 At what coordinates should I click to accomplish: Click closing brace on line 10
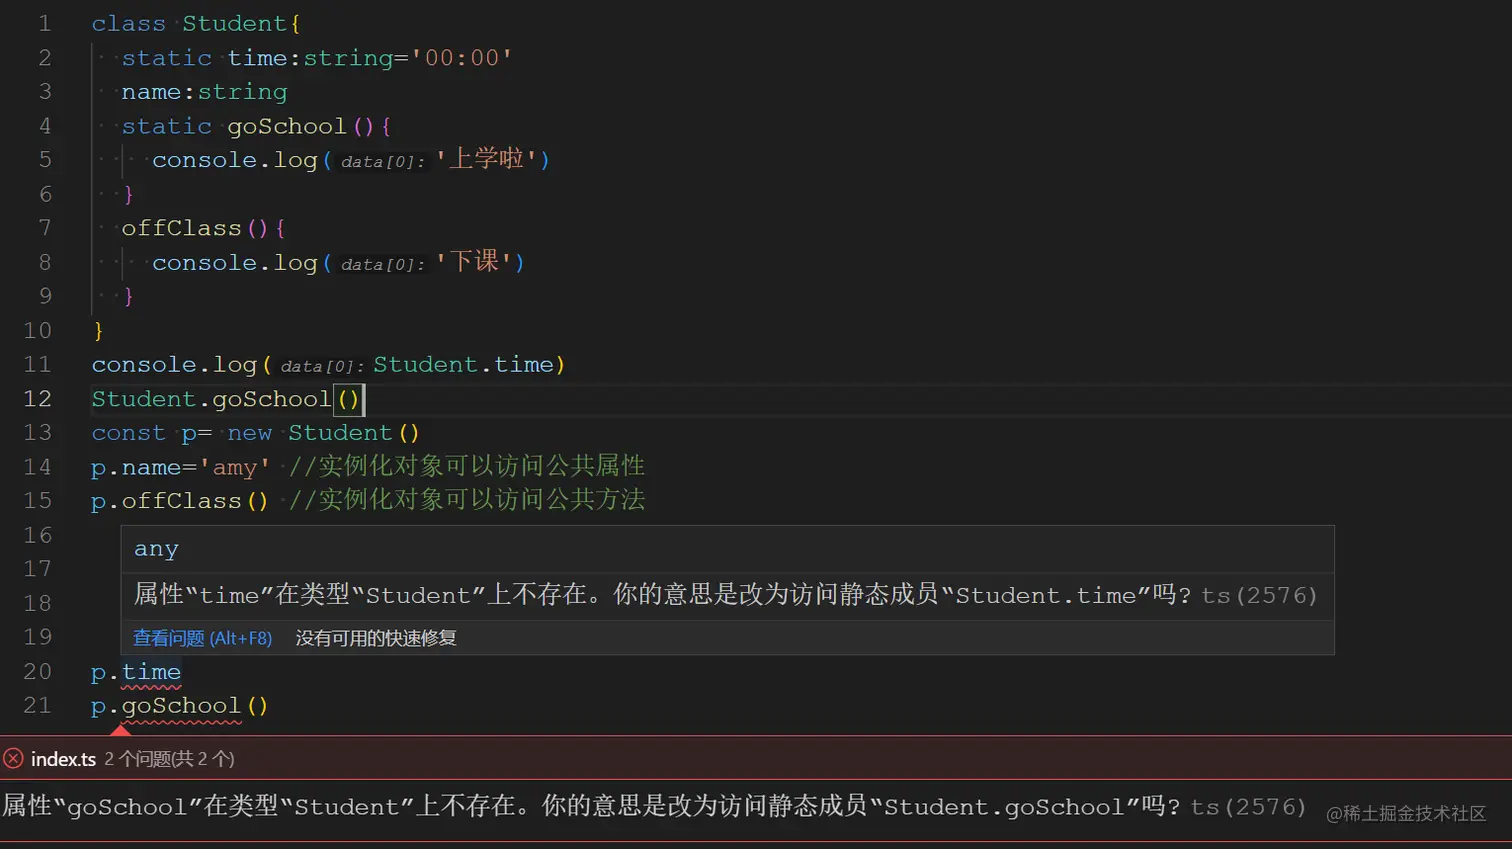98,331
